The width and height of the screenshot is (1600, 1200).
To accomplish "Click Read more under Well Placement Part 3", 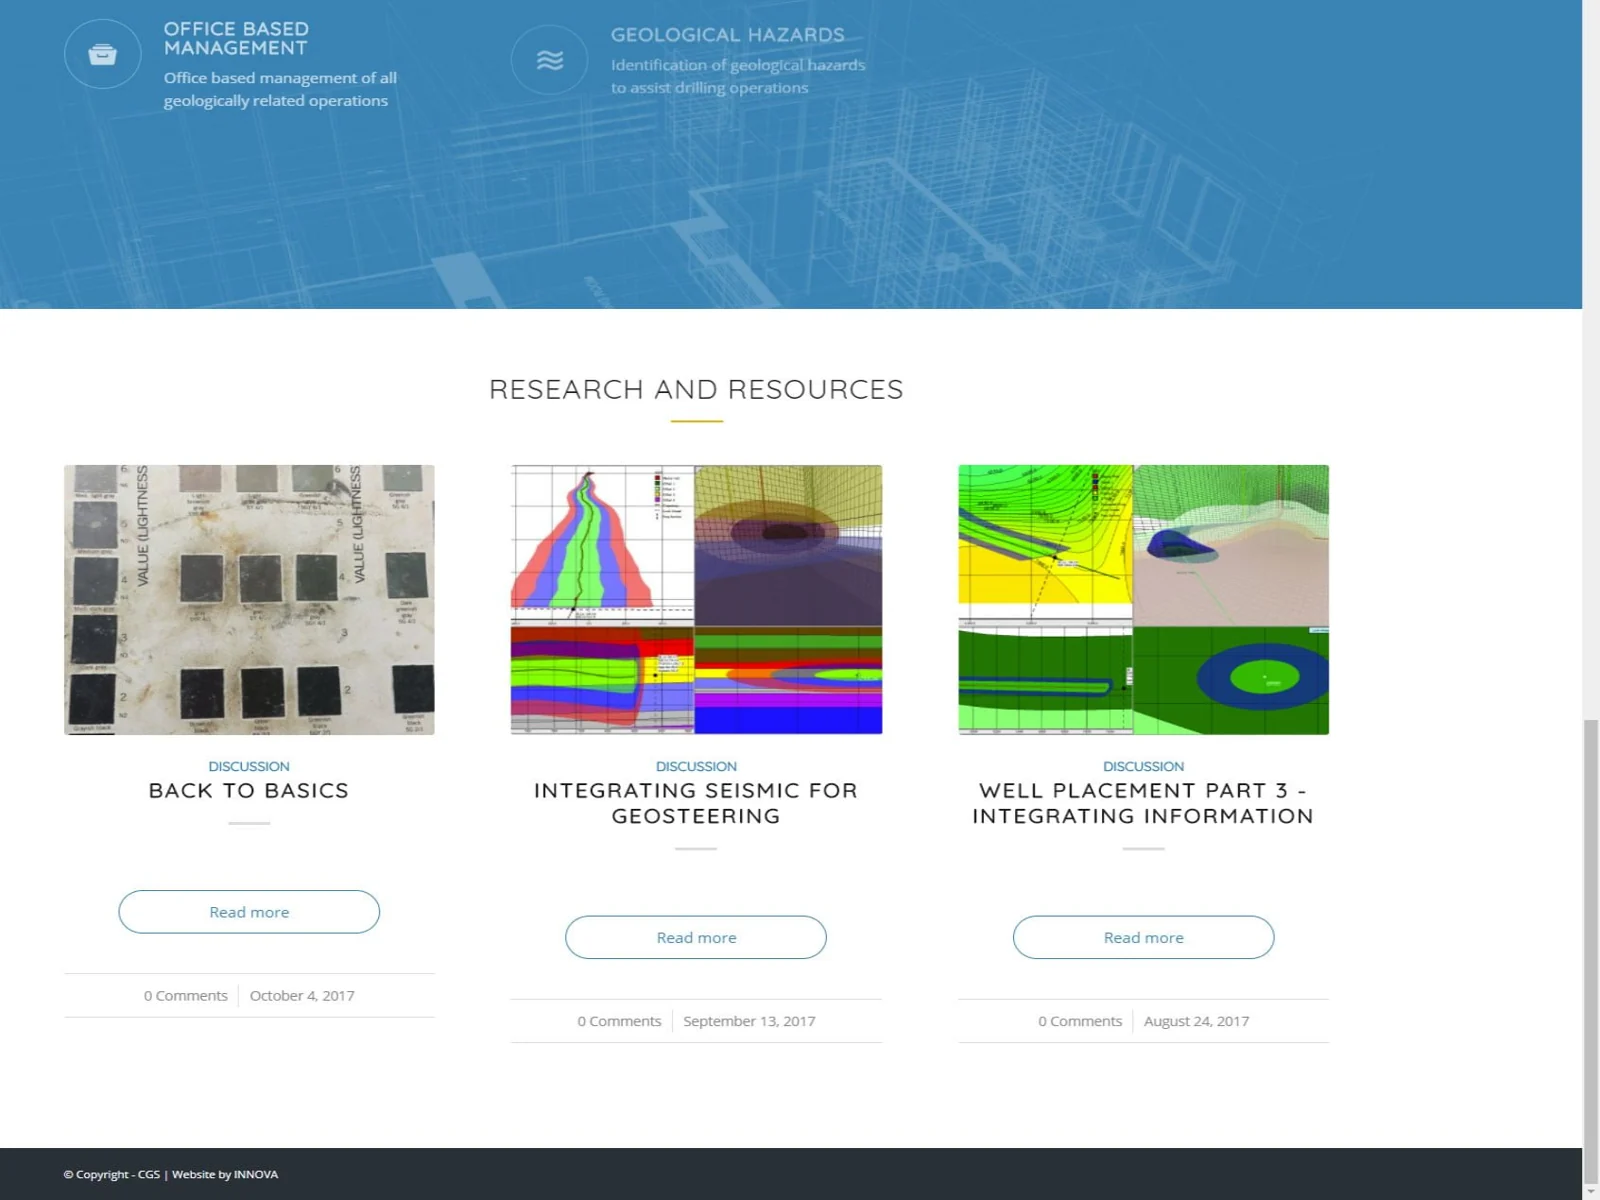I will (x=1143, y=937).
